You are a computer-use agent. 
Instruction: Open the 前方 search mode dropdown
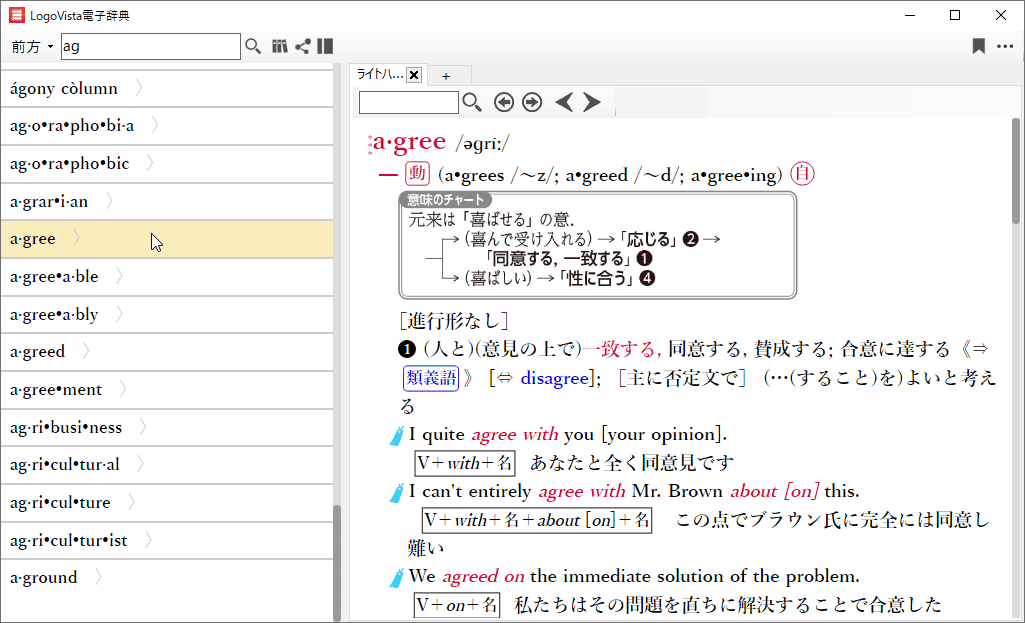pyautogui.click(x=31, y=47)
